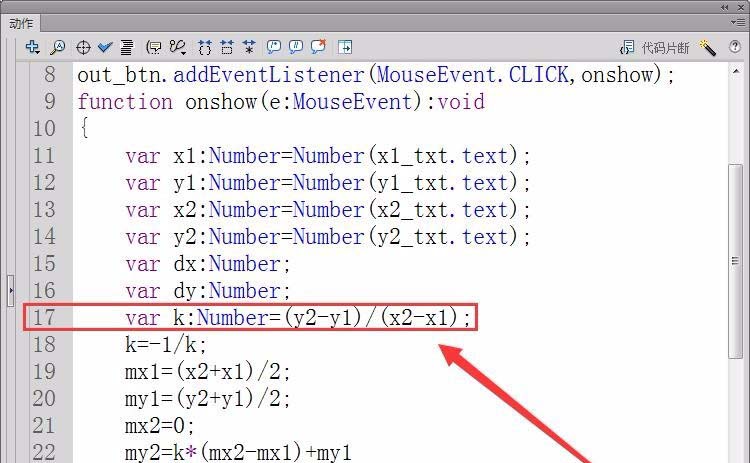Click 'y2_txt.text' on line 14
This screenshot has height=463, width=750.
pyautogui.click(x=442, y=237)
